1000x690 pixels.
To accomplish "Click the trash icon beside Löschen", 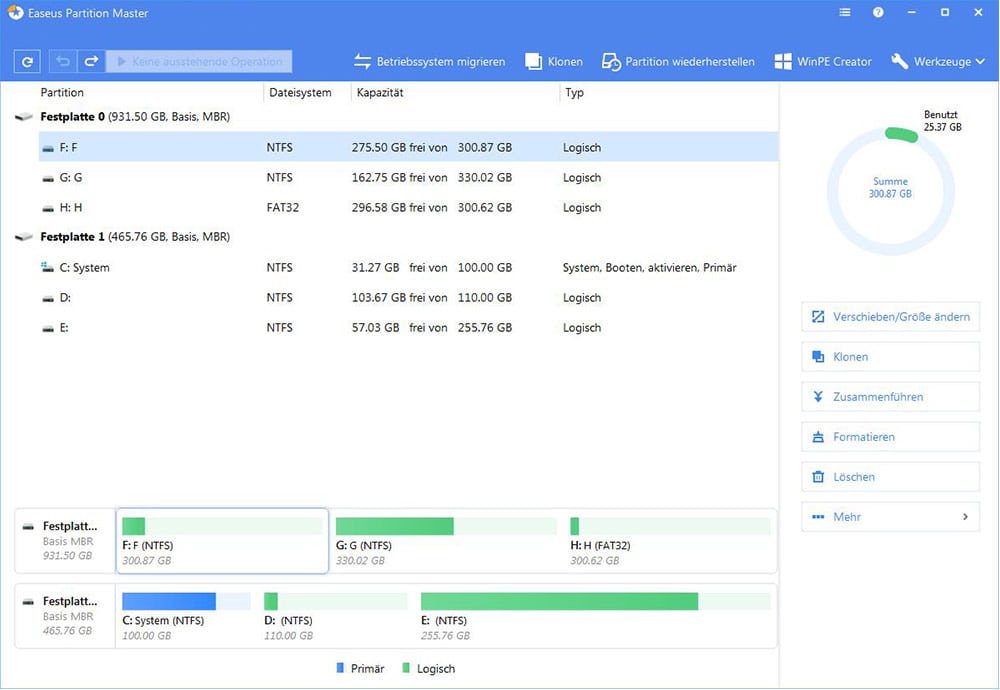I will [x=818, y=477].
